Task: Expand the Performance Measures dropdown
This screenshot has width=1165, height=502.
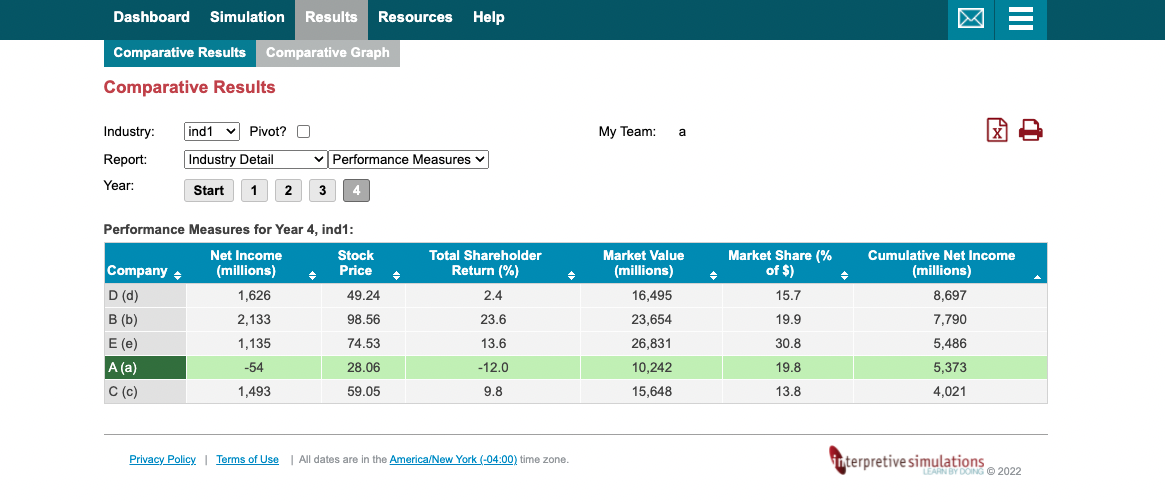Action: (408, 160)
